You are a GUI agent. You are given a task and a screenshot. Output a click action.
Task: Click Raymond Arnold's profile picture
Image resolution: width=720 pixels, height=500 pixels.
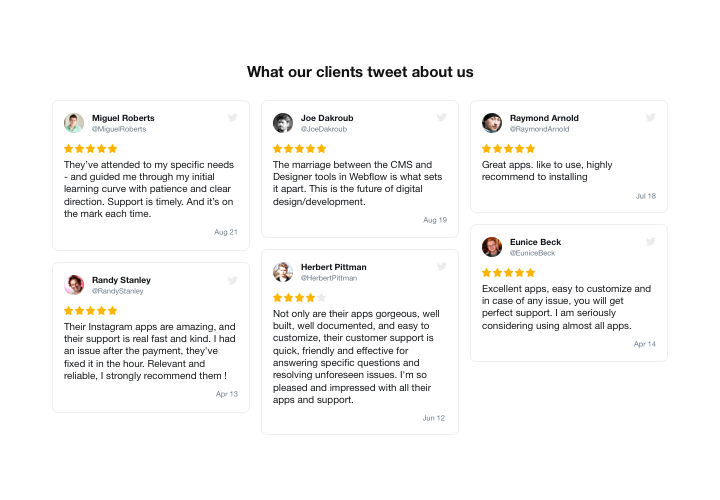point(492,123)
